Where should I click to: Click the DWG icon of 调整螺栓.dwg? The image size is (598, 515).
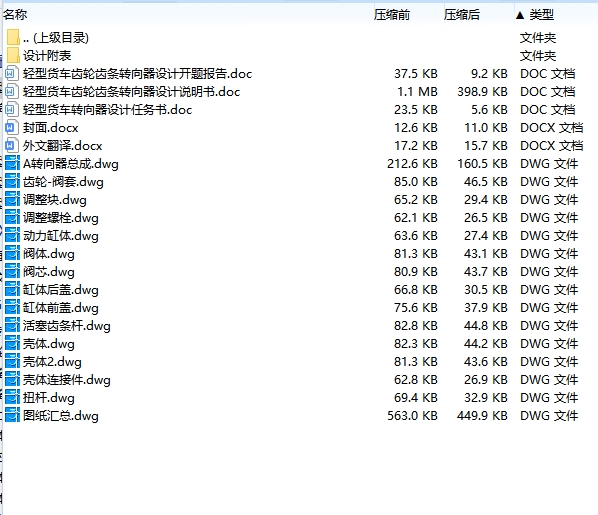point(13,217)
